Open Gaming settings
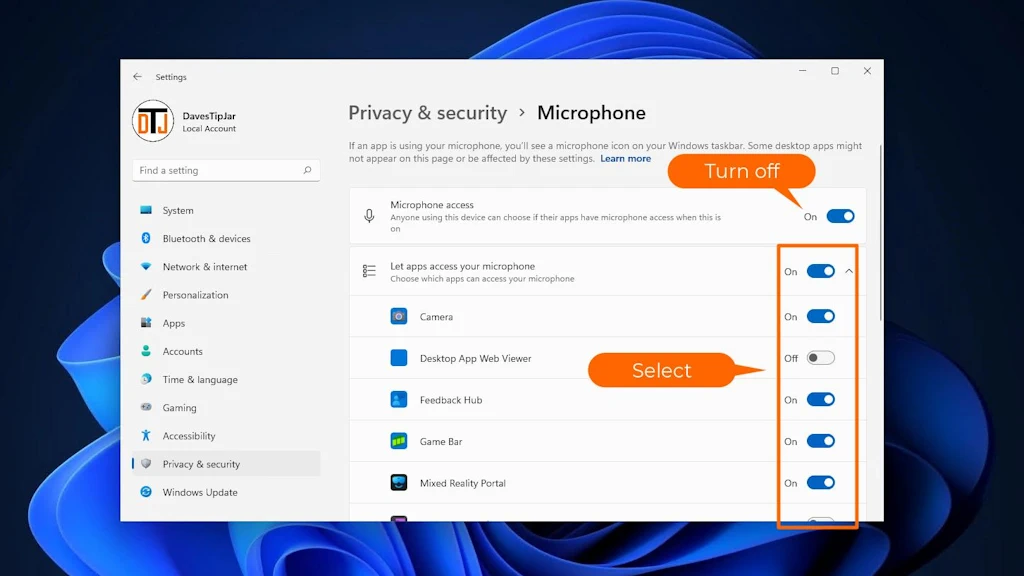Screen dimensions: 1024x576 pyautogui.click(x=226, y=407)
